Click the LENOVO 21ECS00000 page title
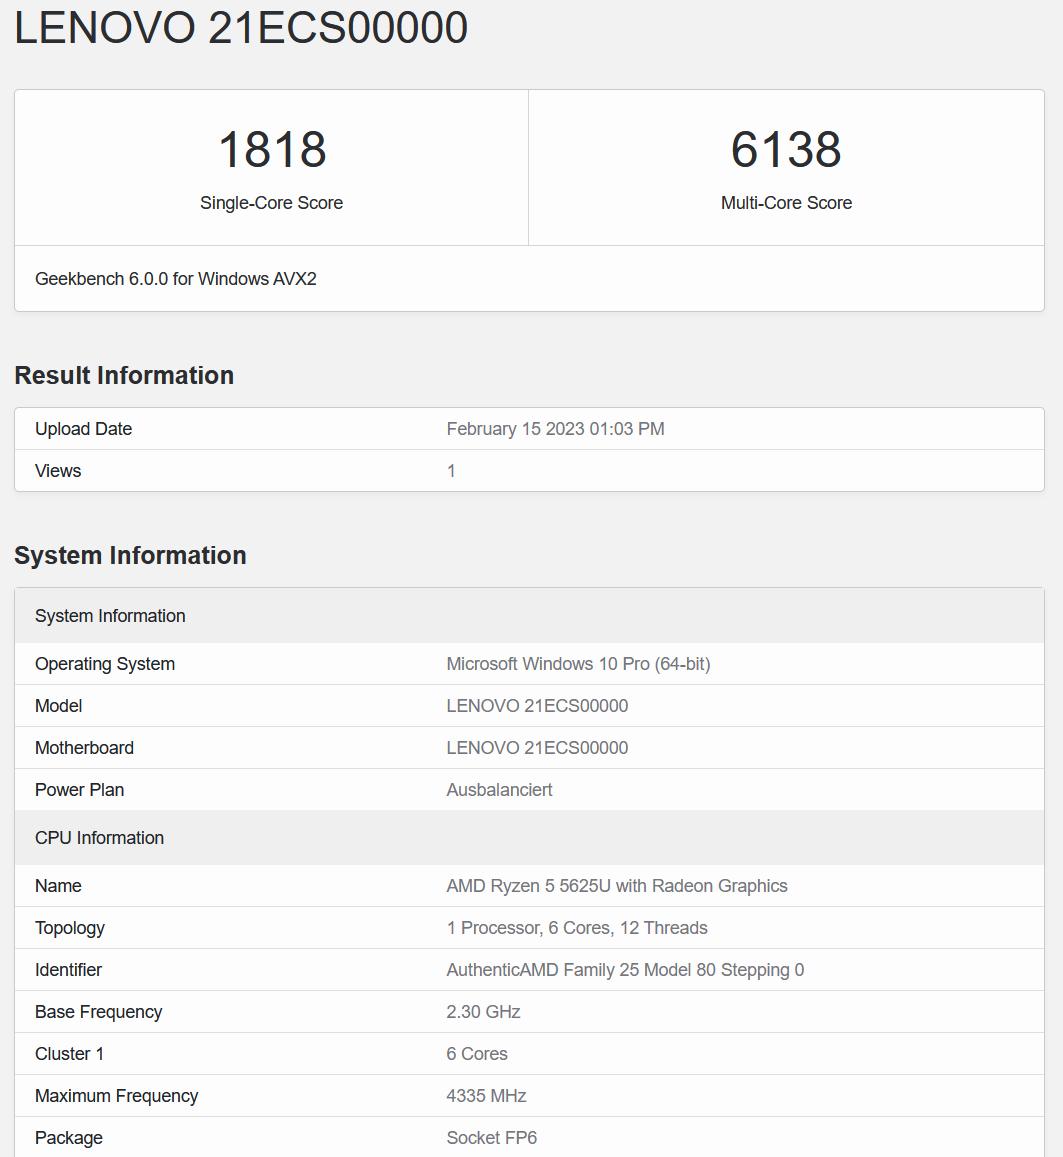 coord(241,28)
